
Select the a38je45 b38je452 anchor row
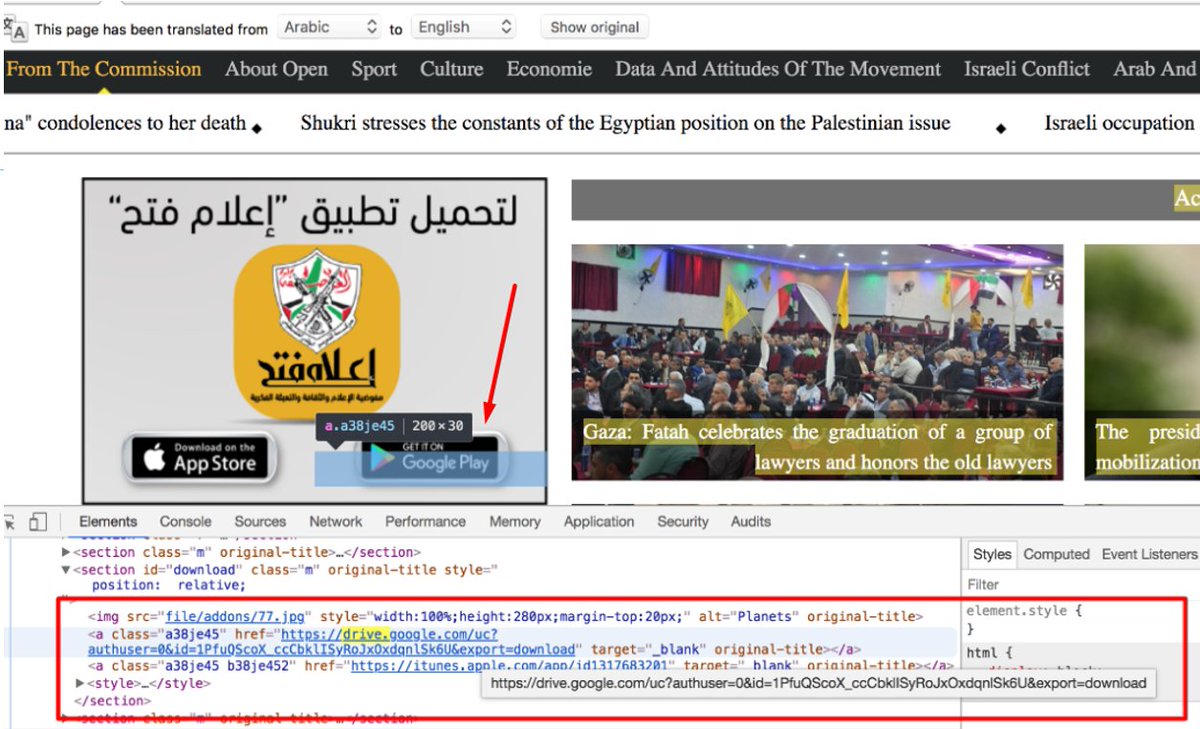(520, 665)
